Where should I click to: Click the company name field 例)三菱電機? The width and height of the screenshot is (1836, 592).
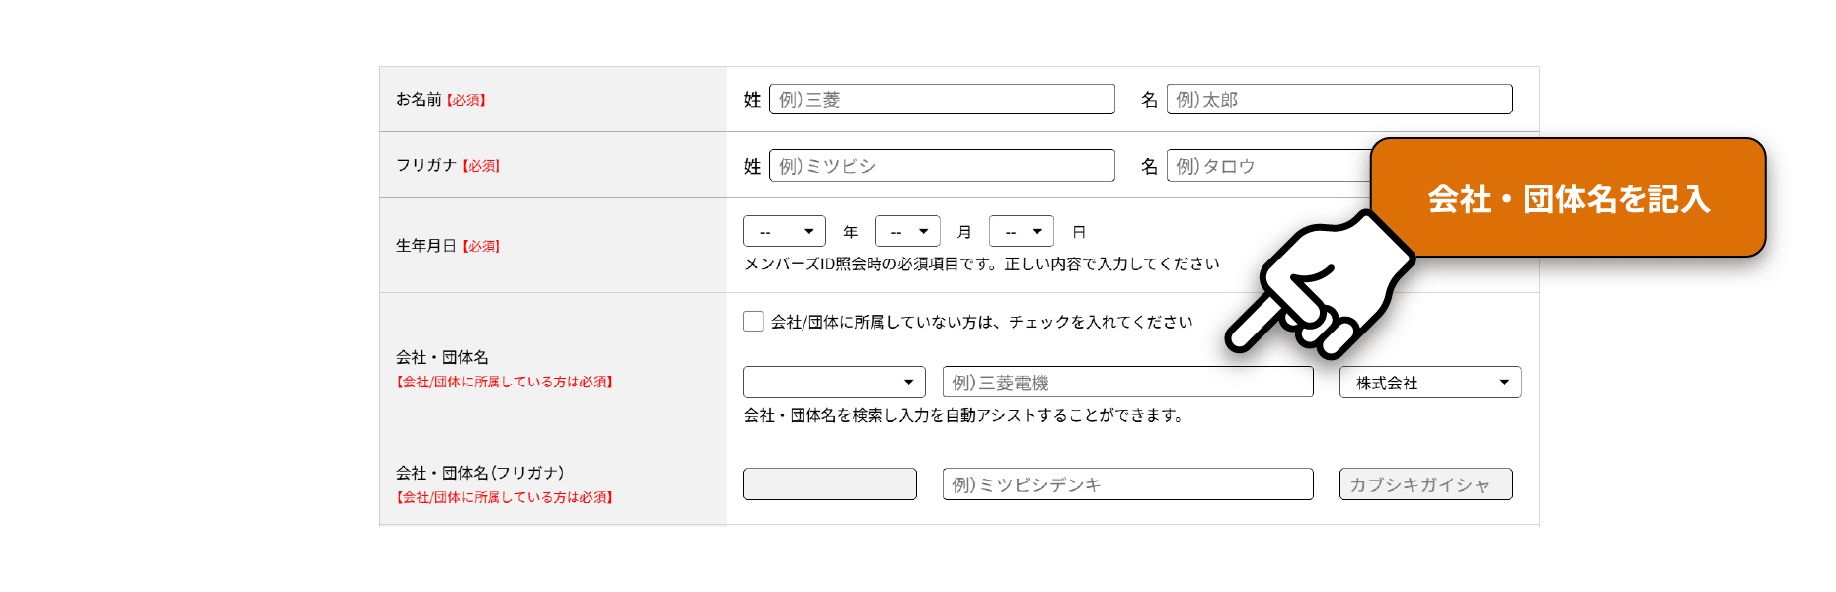pos(1128,381)
